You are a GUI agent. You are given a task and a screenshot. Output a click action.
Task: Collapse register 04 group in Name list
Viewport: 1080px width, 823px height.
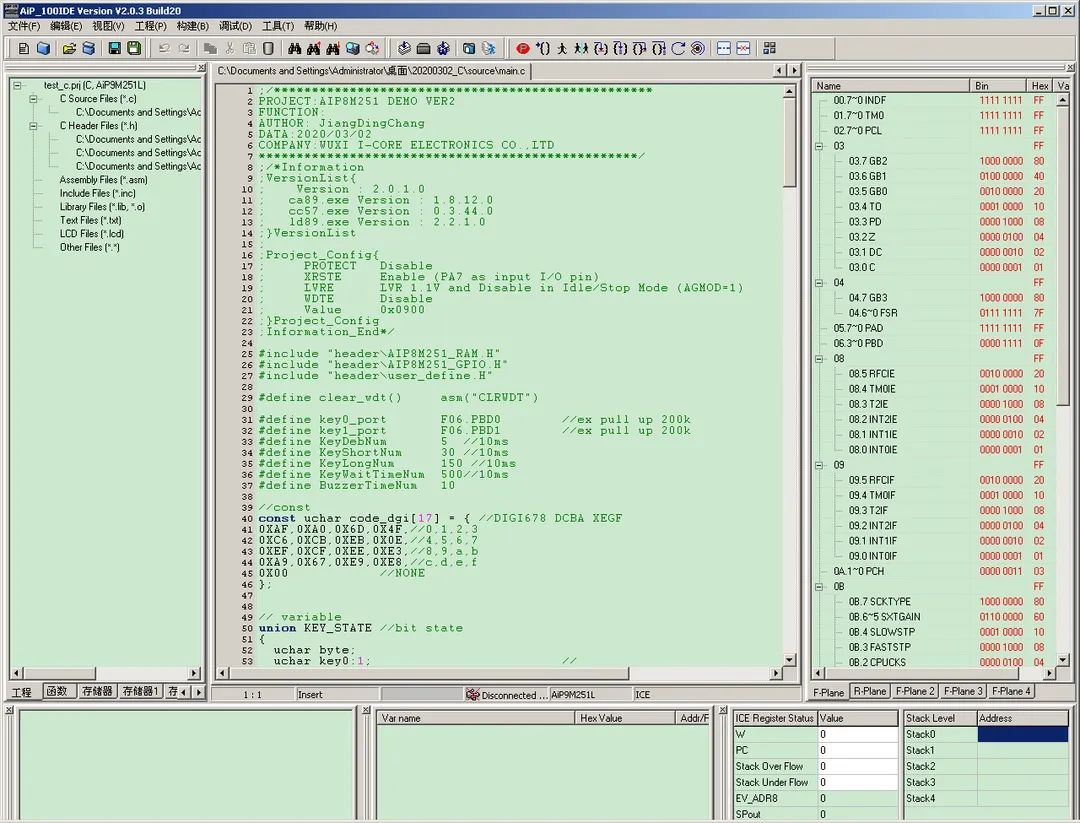pos(820,282)
